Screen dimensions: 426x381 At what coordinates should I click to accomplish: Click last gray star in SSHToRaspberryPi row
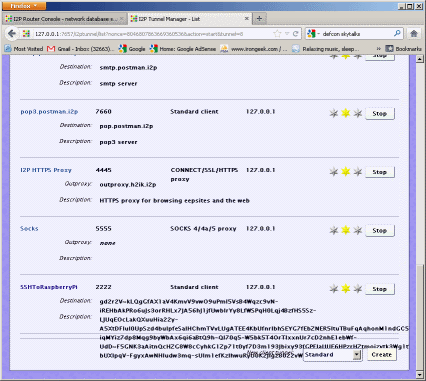[x=358, y=289]
